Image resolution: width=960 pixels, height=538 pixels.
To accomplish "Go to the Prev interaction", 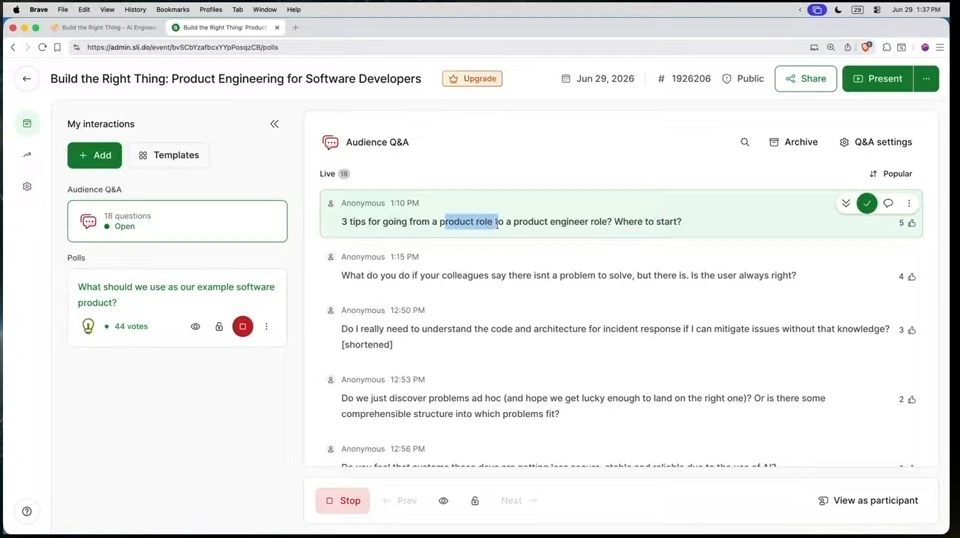I will pos(400,501).
